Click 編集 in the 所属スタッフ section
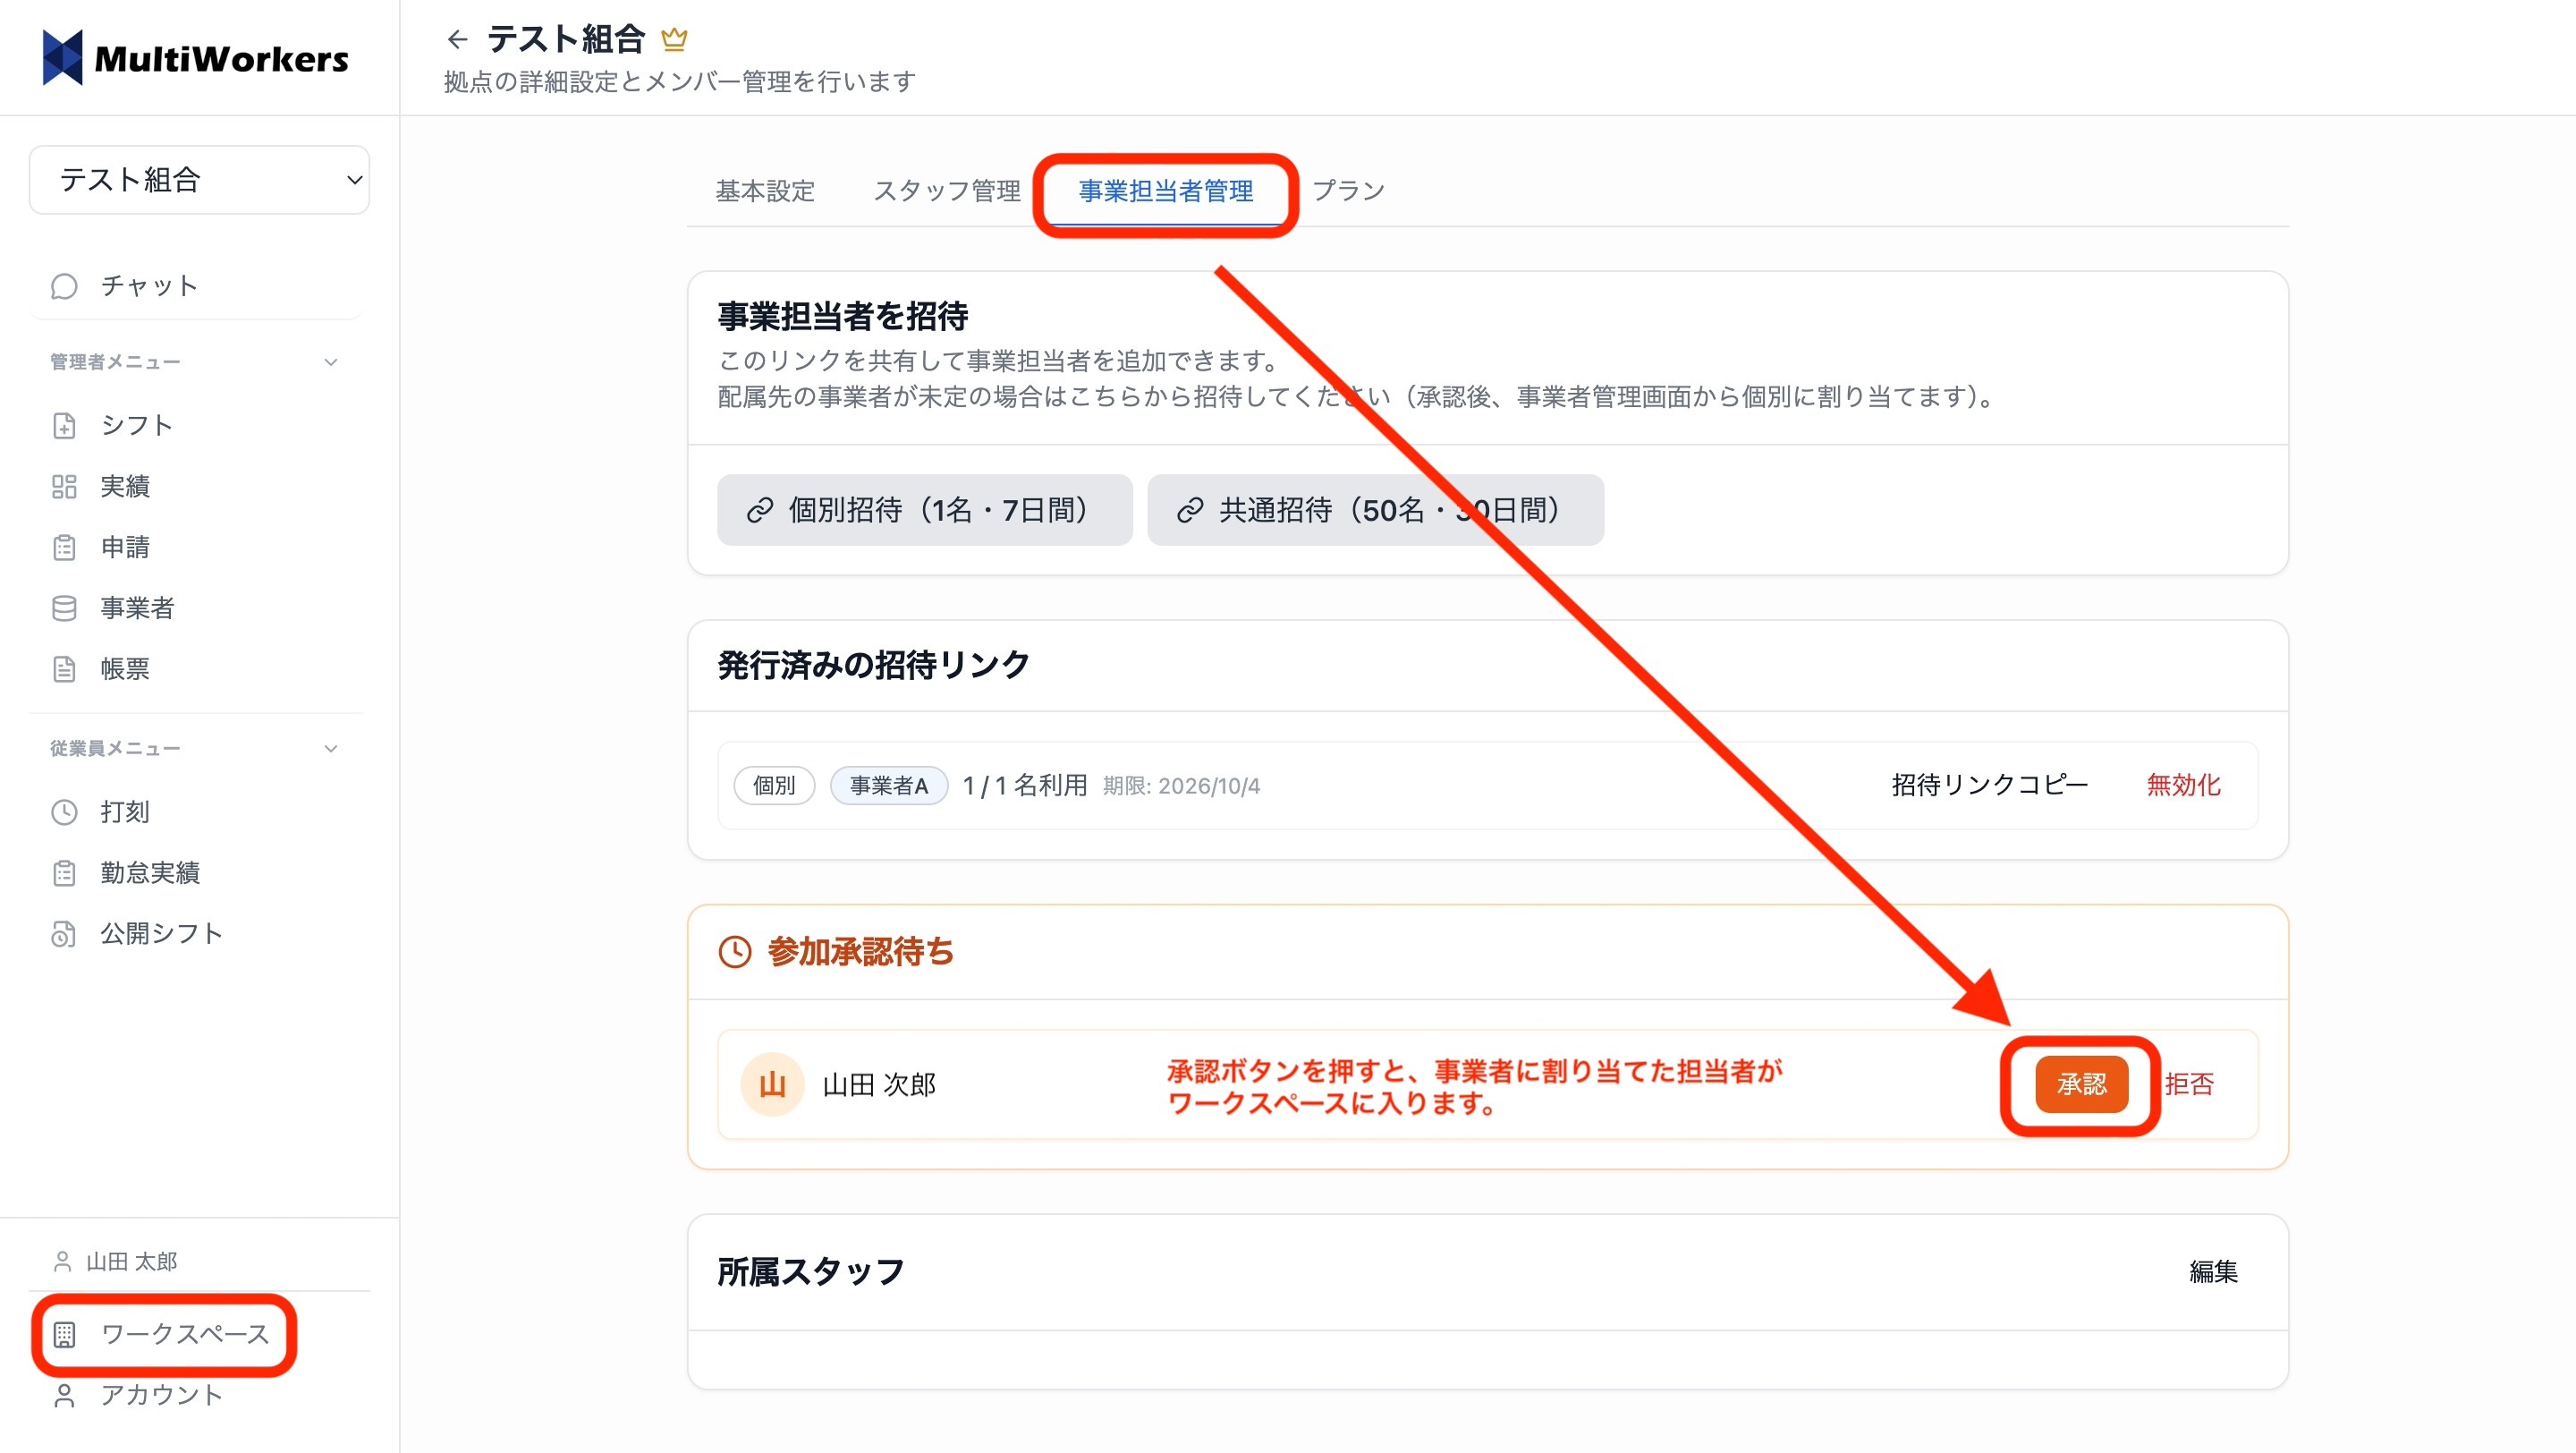The image size is (2576, 1453). (2213, 1272)
